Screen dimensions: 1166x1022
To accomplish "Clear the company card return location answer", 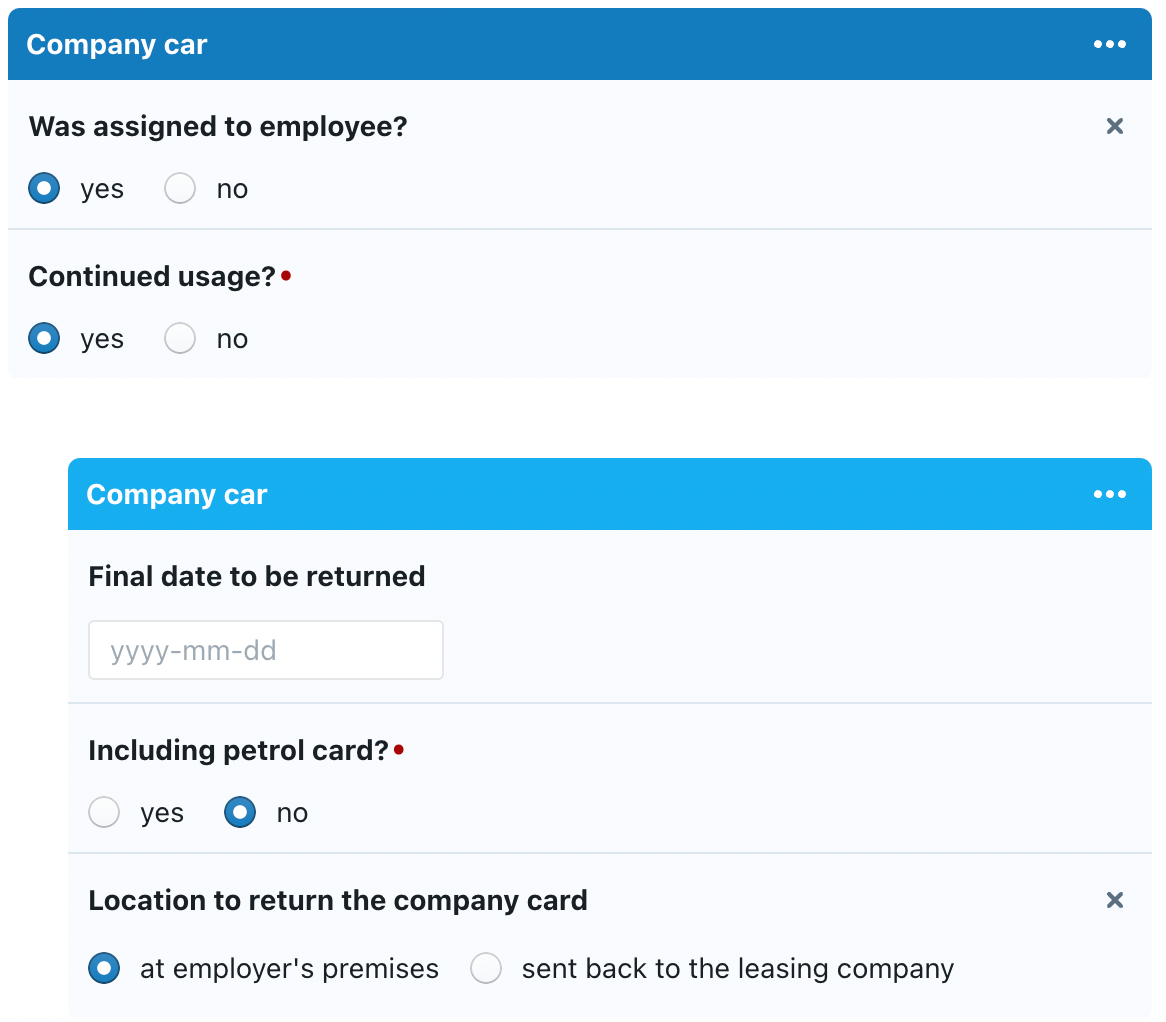I will 1114,900.
